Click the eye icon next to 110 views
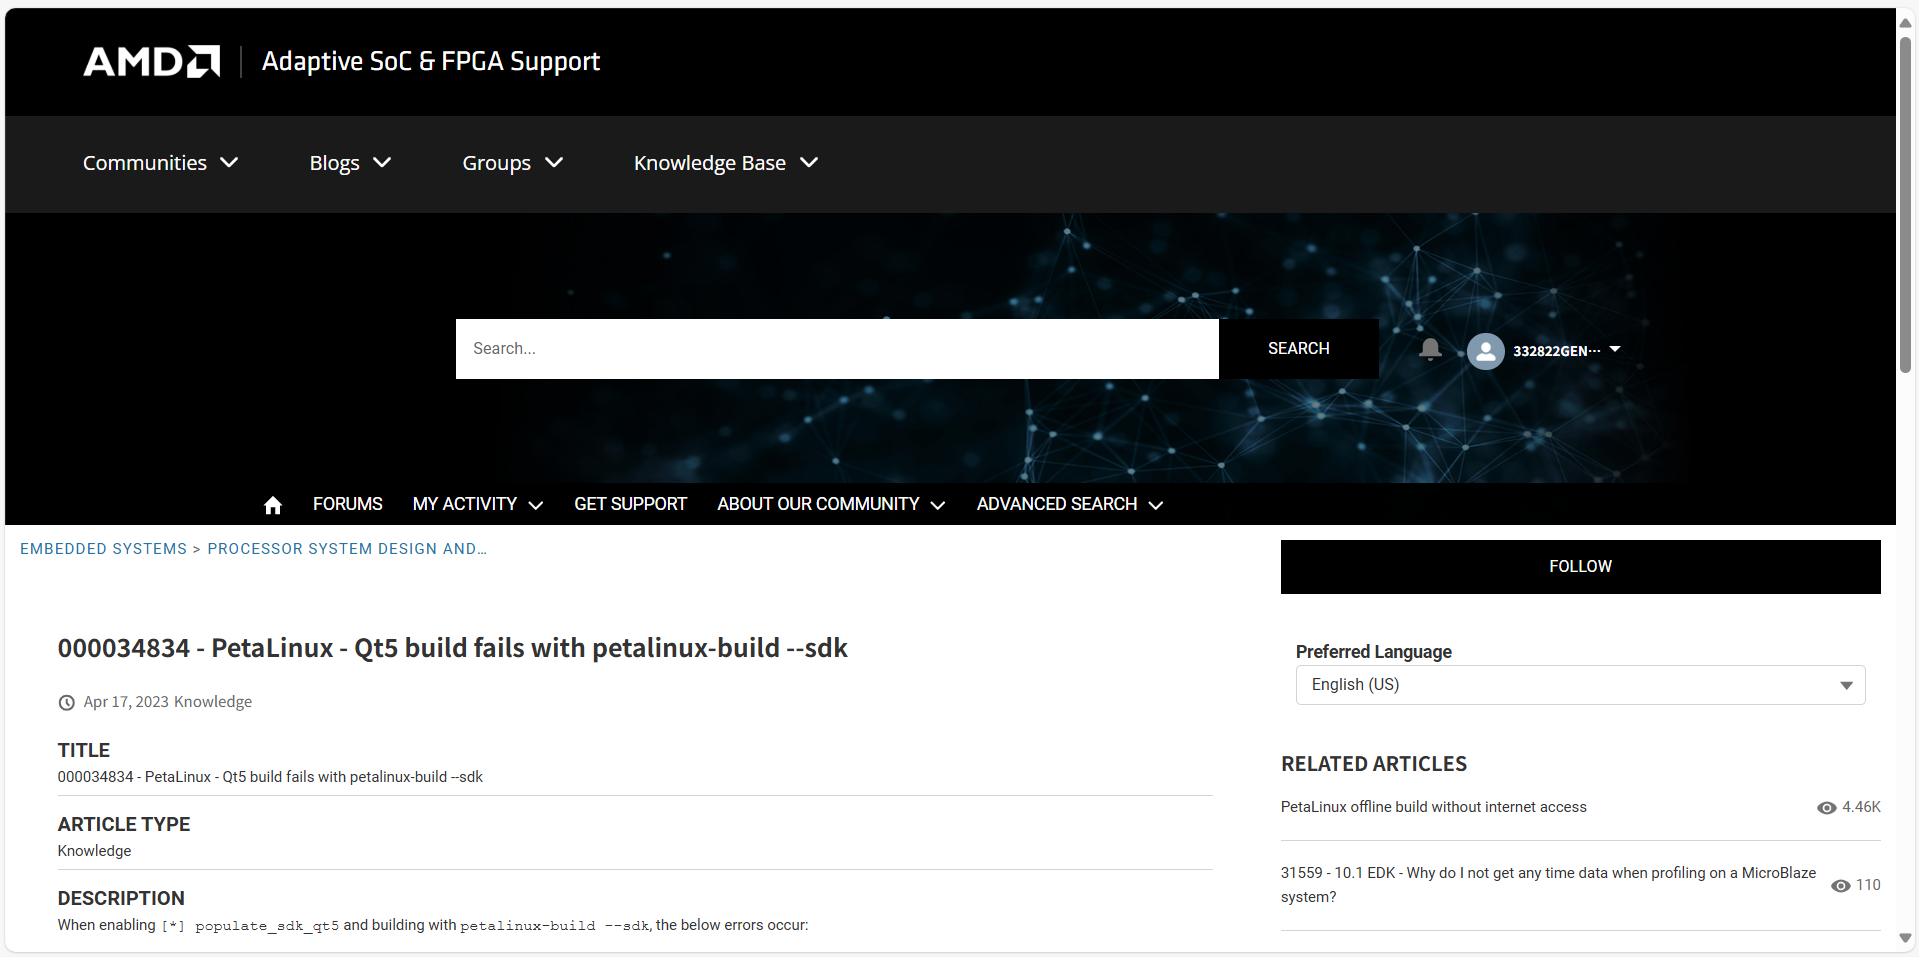 pyautogui.click(x=1840, y=886)
